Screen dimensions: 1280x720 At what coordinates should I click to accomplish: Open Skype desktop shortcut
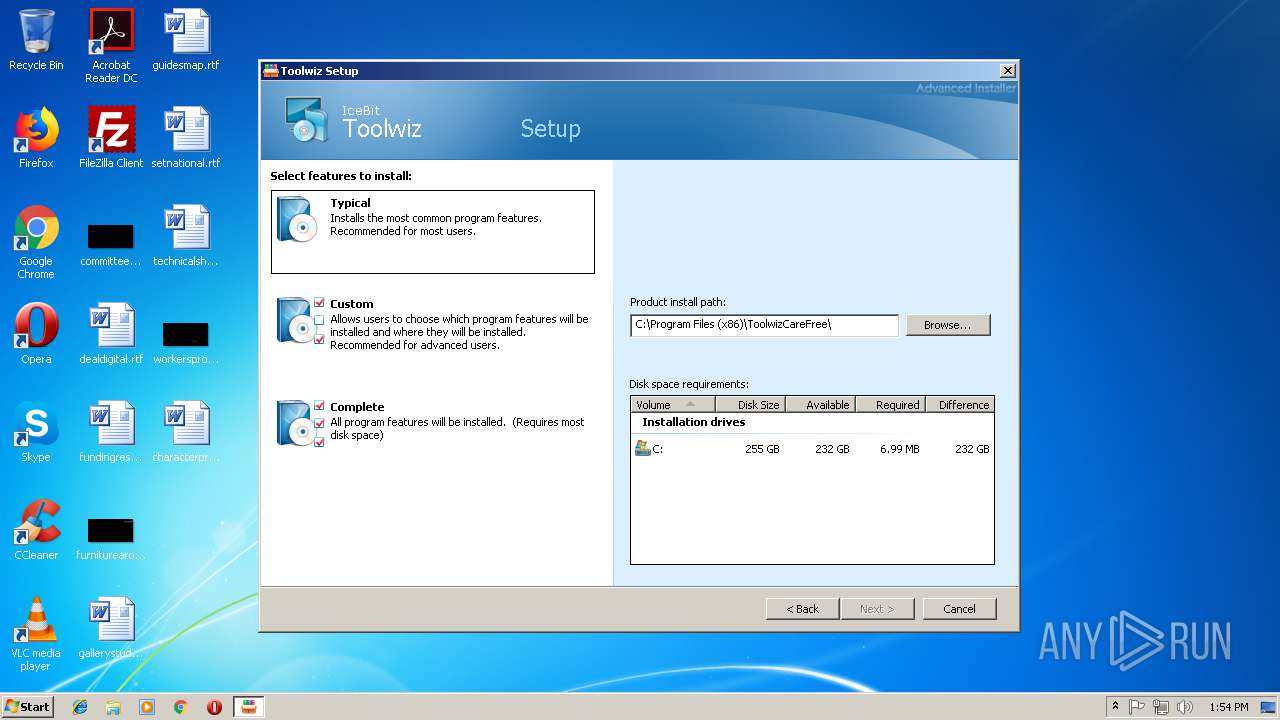click(x=36, y=432)
